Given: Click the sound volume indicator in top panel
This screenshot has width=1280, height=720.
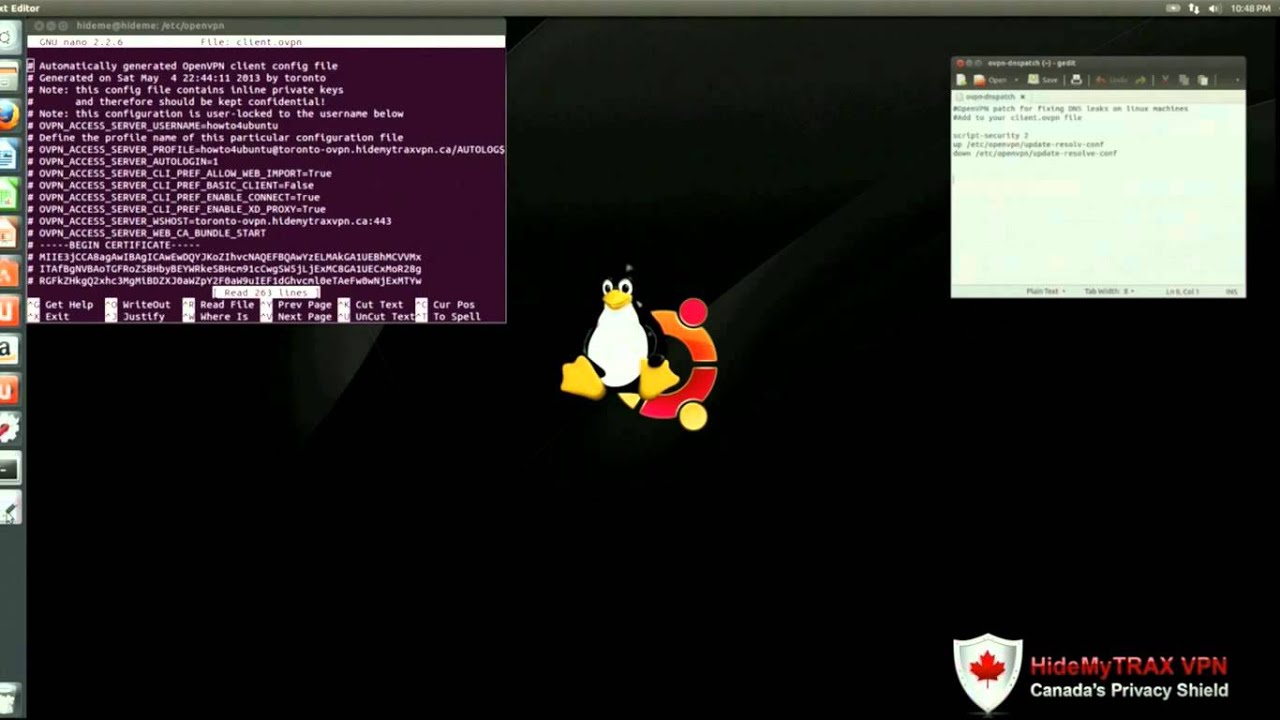Looking at the screenshot, I should (x=1215, y=8).
